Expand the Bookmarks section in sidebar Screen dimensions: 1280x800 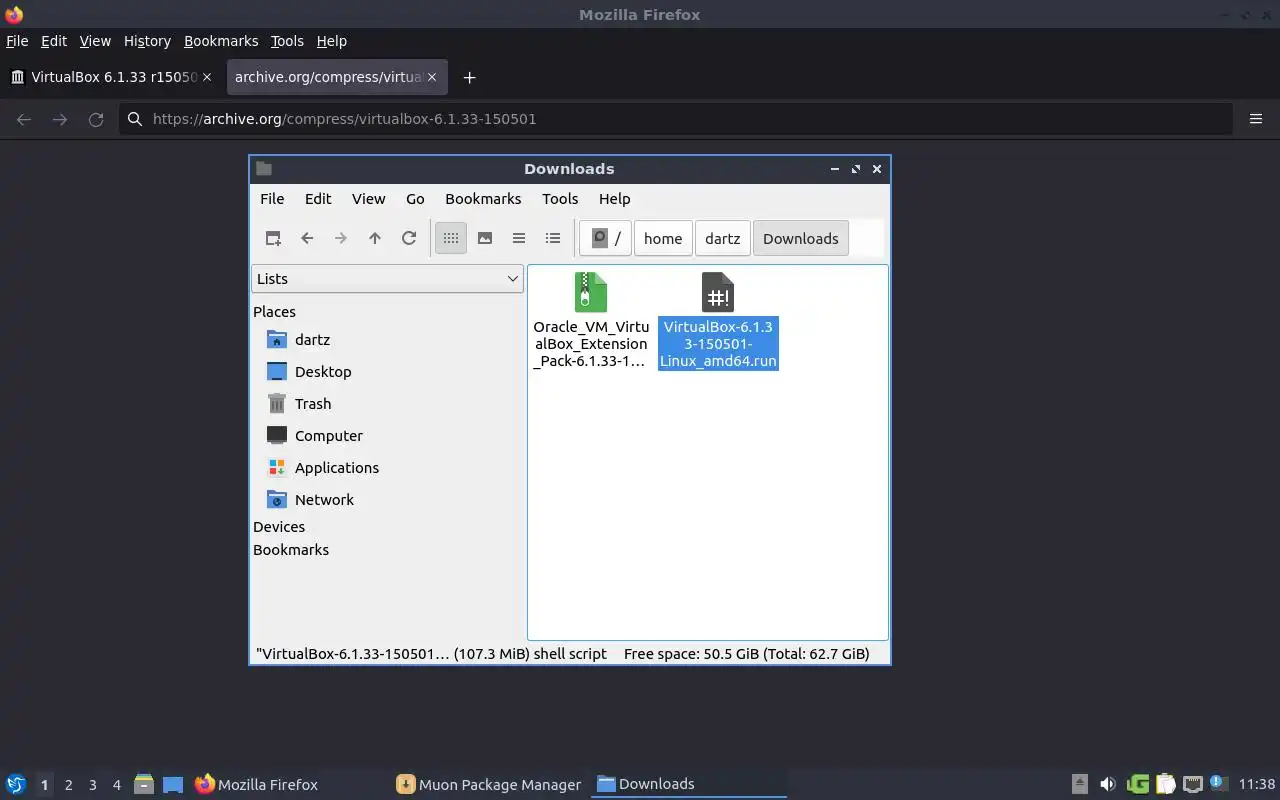pos(291,550)
